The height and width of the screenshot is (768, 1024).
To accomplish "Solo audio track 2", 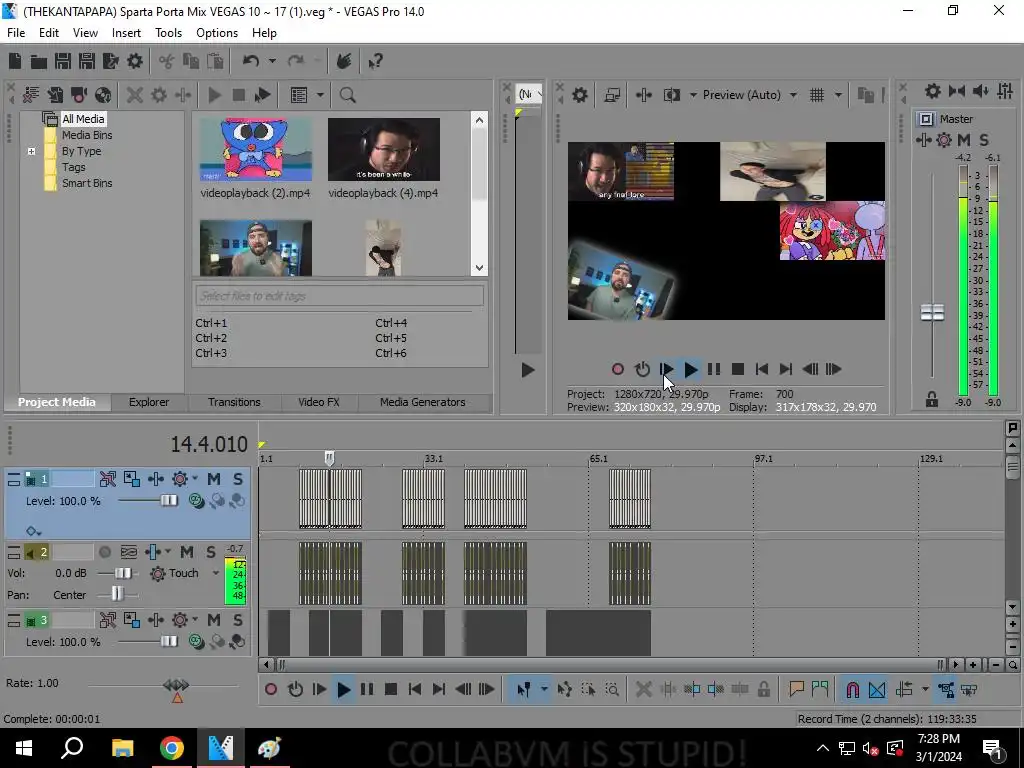I will pyautogui.click(x=211, y=552).
